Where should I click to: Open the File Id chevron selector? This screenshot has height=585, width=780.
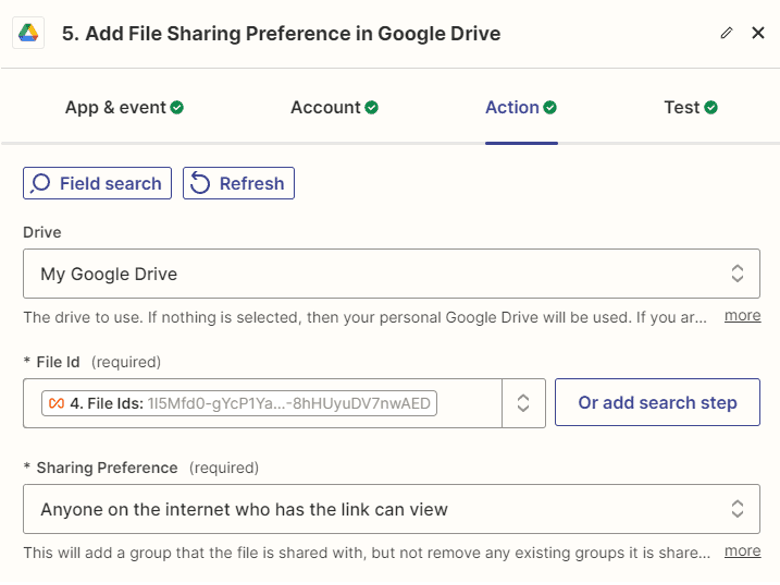point(523,403)
